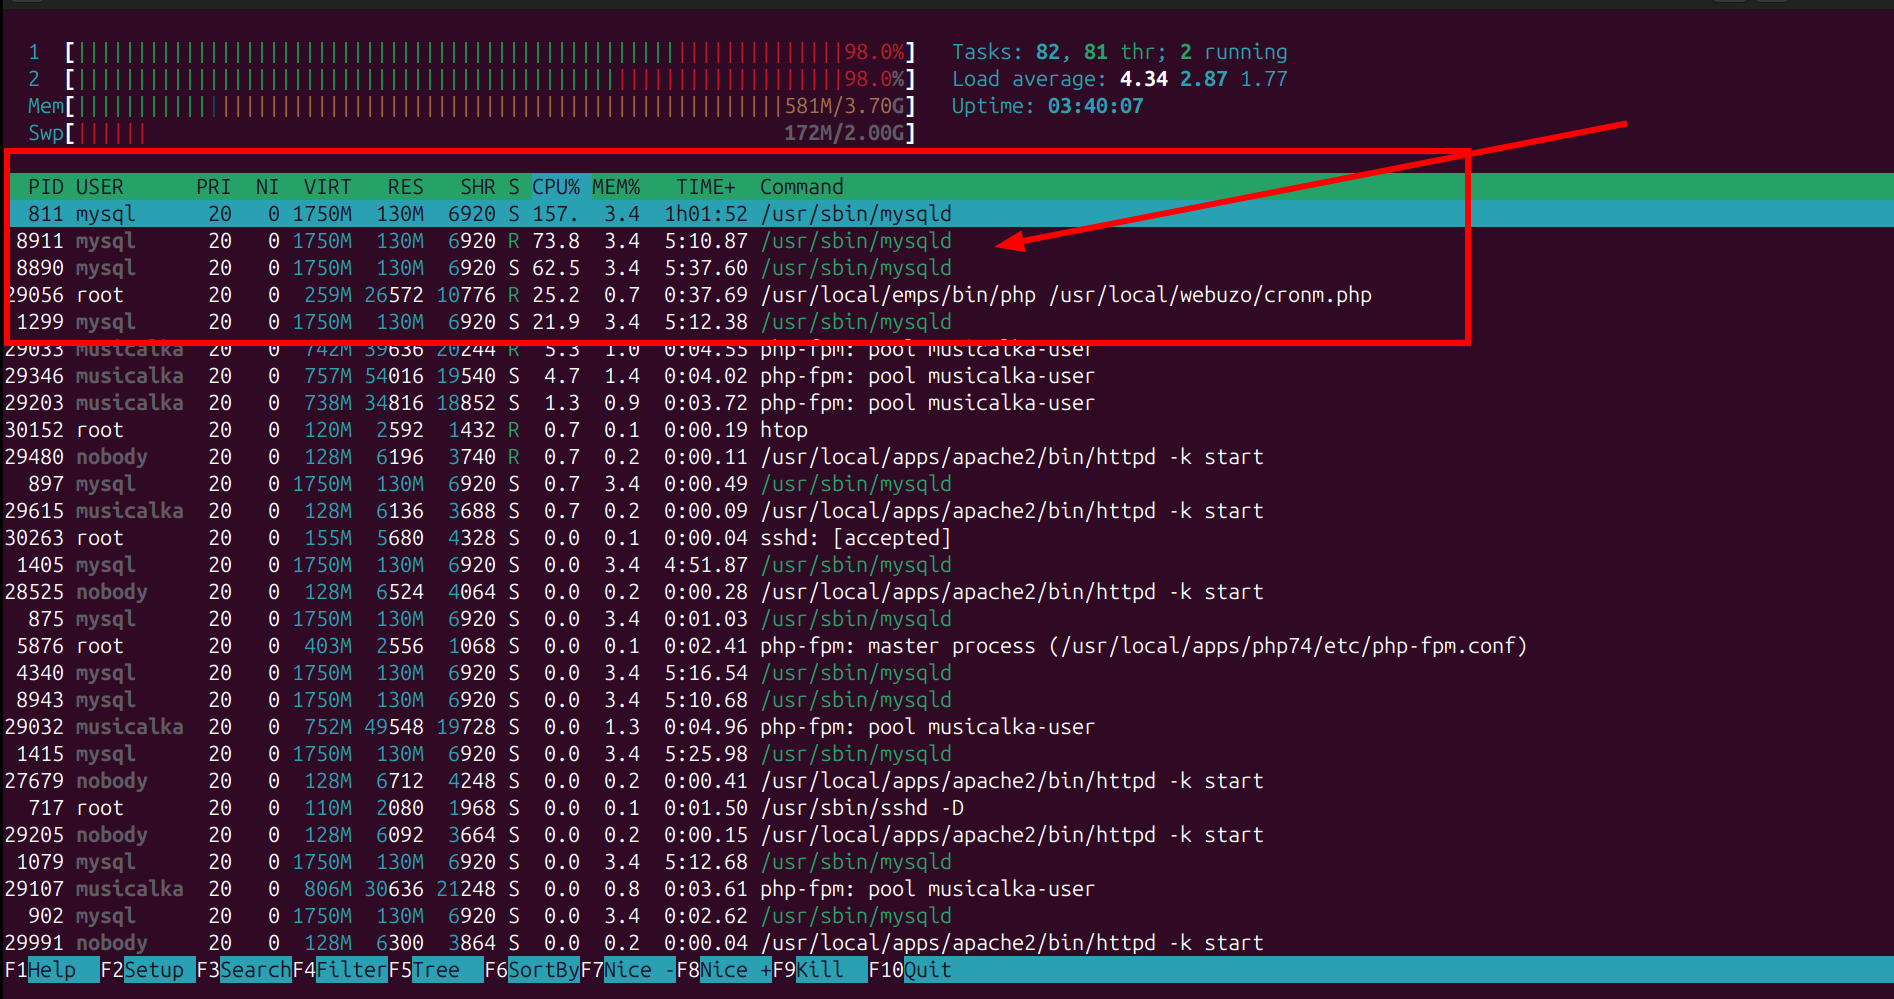Select the sshd -D process row
Screen dimensions: 1894x999
[x=600, y=808]
